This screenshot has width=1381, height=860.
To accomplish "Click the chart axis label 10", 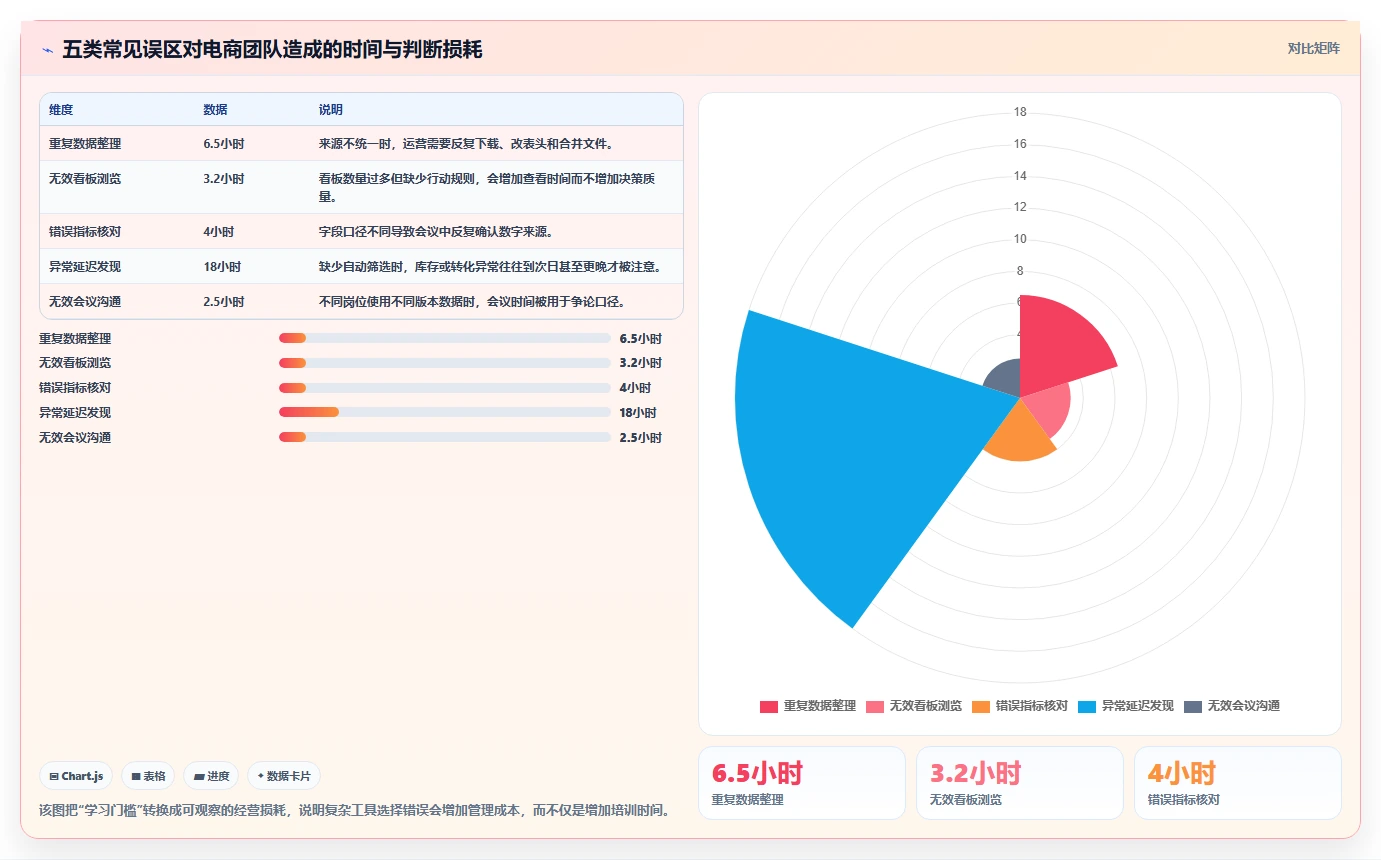I will coord(1020,239).
